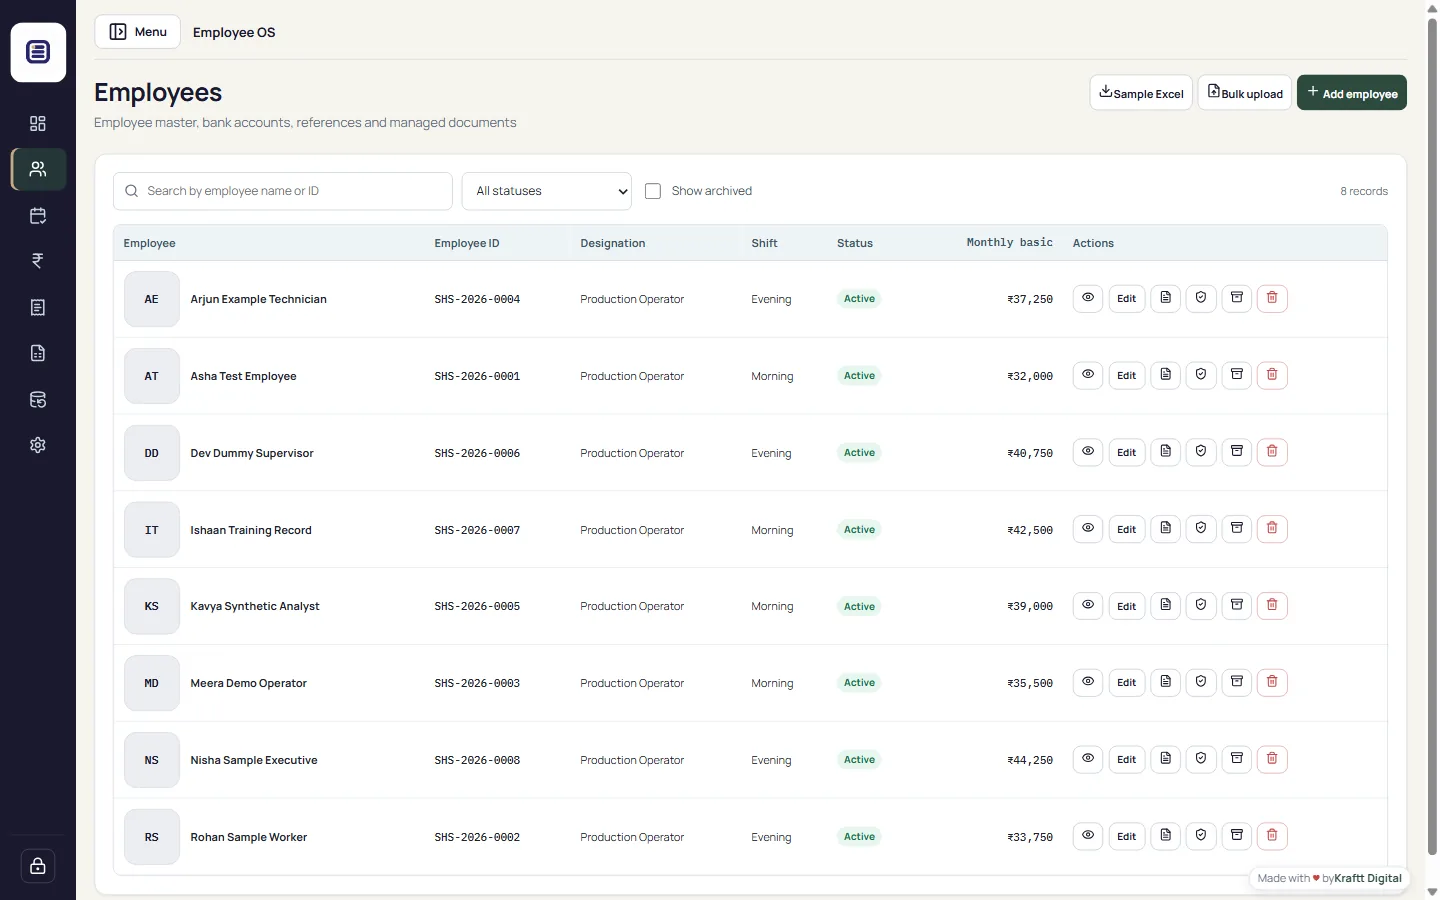
Task: Click the page vertical scrollbar
Action: click(x=1432, y=437)
